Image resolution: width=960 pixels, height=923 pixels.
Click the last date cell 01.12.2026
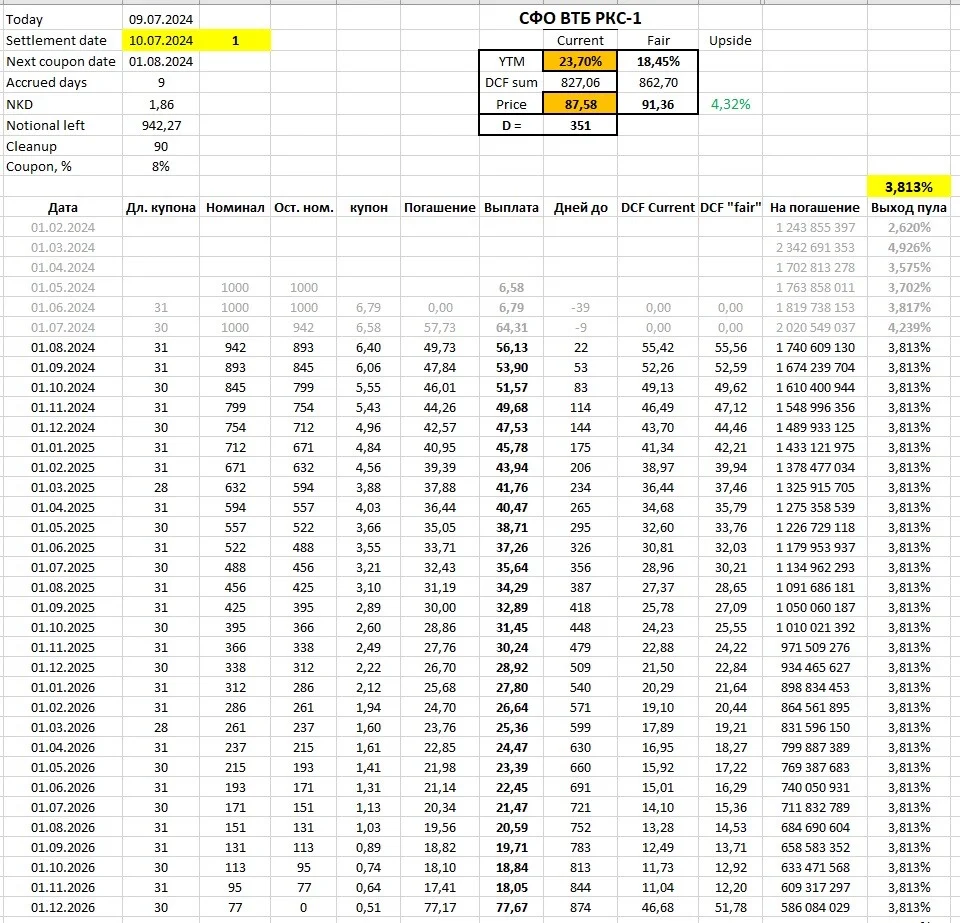[63, 908]
